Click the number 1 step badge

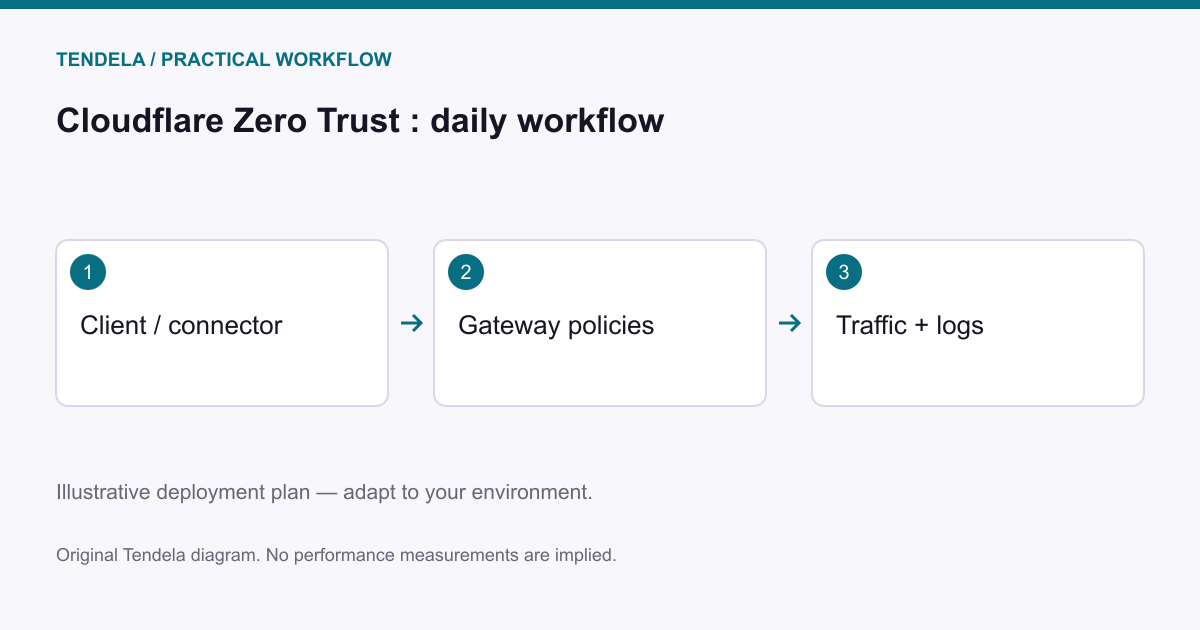(88, 272)
